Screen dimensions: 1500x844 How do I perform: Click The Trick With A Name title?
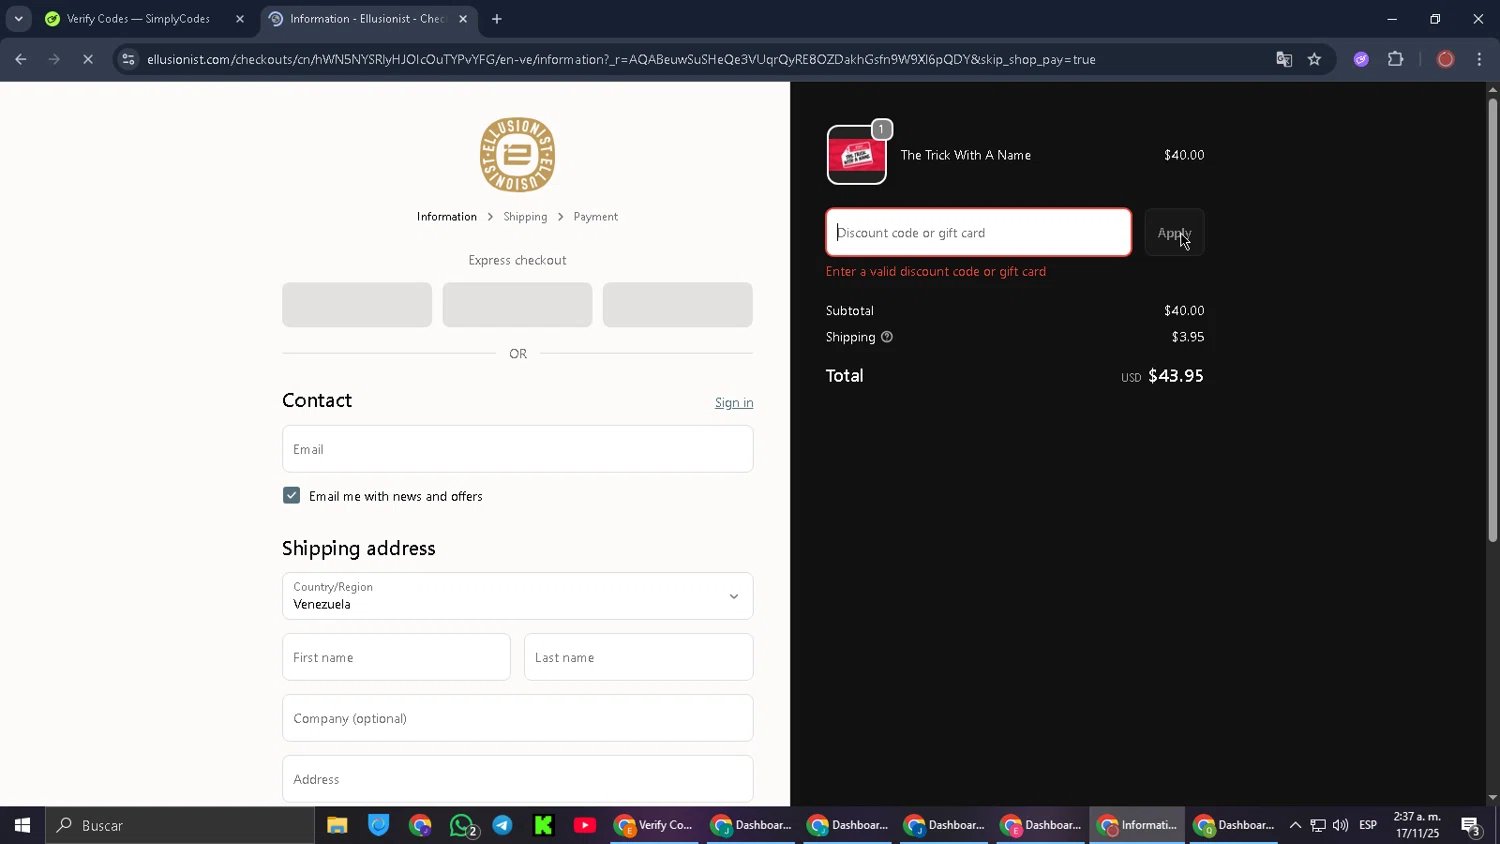tap(965, 155)
